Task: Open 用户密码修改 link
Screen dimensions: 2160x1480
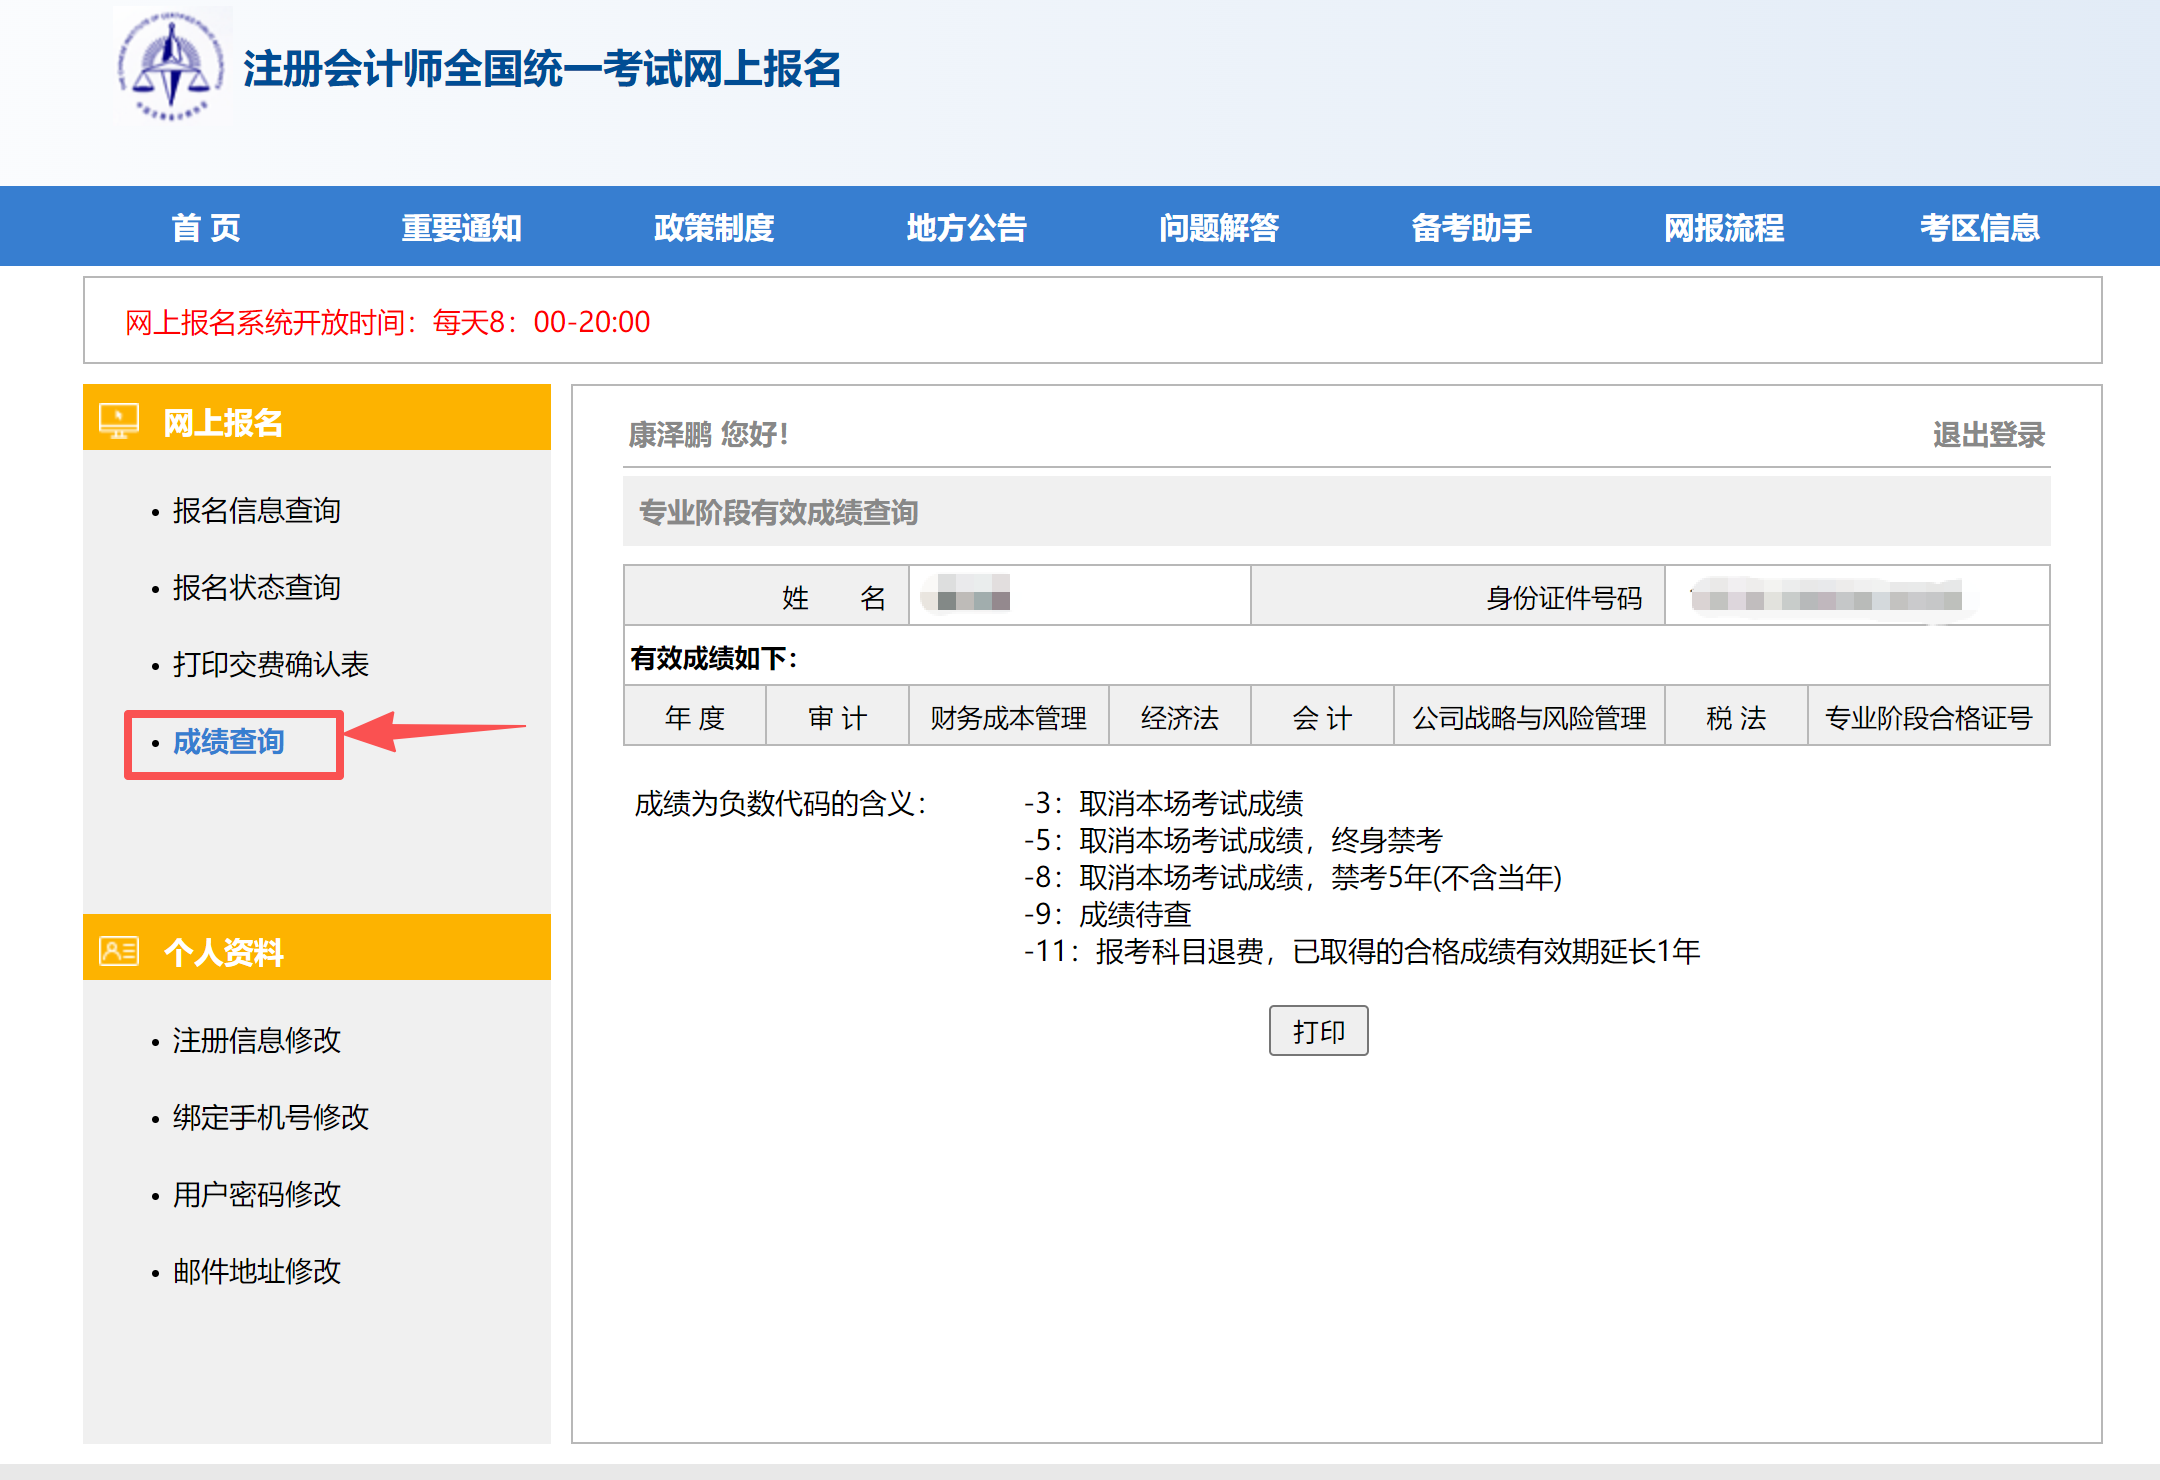Action: 256,1195
